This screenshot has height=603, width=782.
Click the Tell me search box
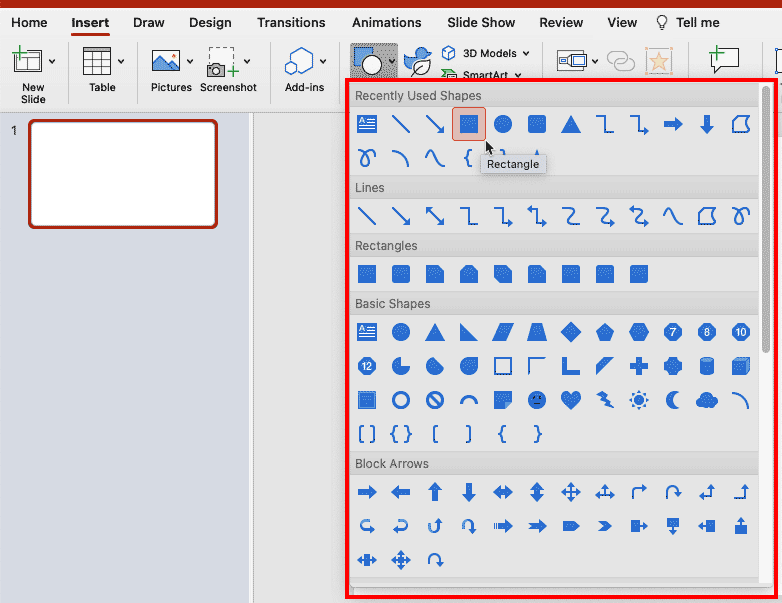coord(688,22)
